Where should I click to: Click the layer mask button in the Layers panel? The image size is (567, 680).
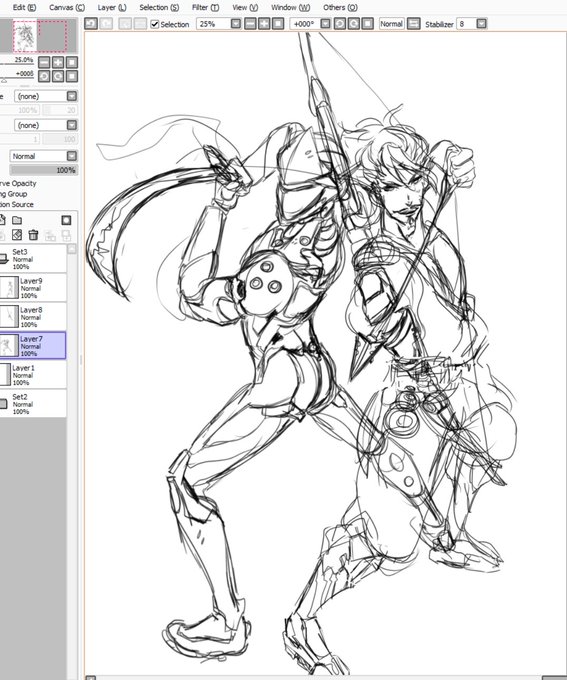point(66,220)
